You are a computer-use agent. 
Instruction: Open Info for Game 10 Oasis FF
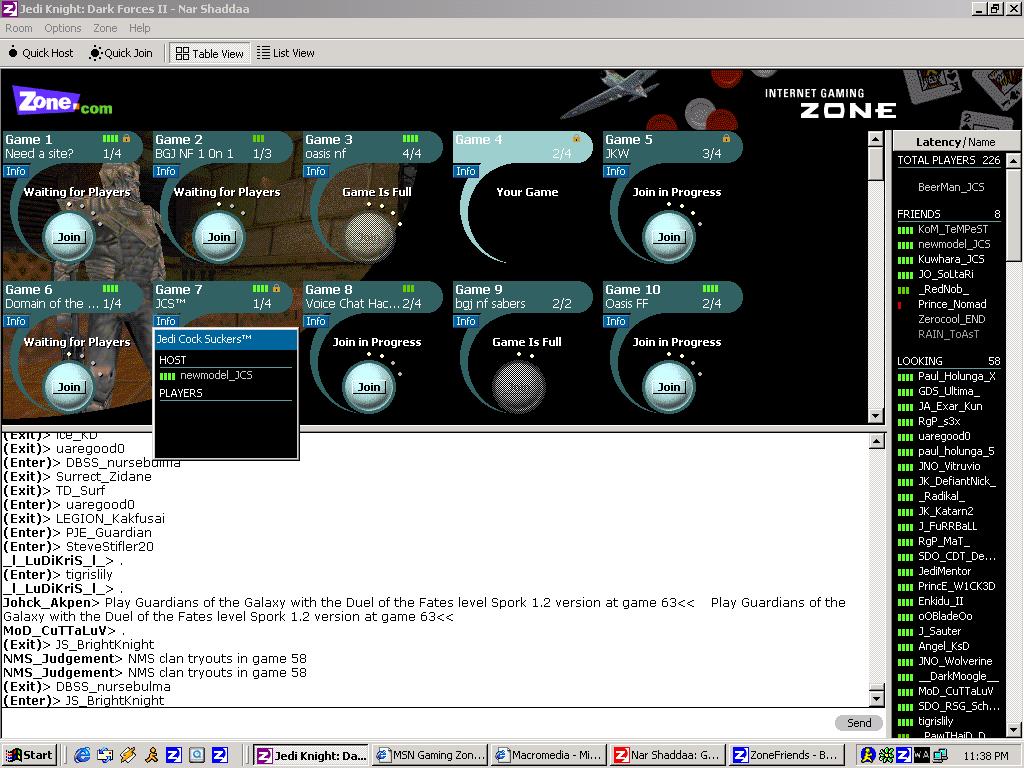click(616, 321)
